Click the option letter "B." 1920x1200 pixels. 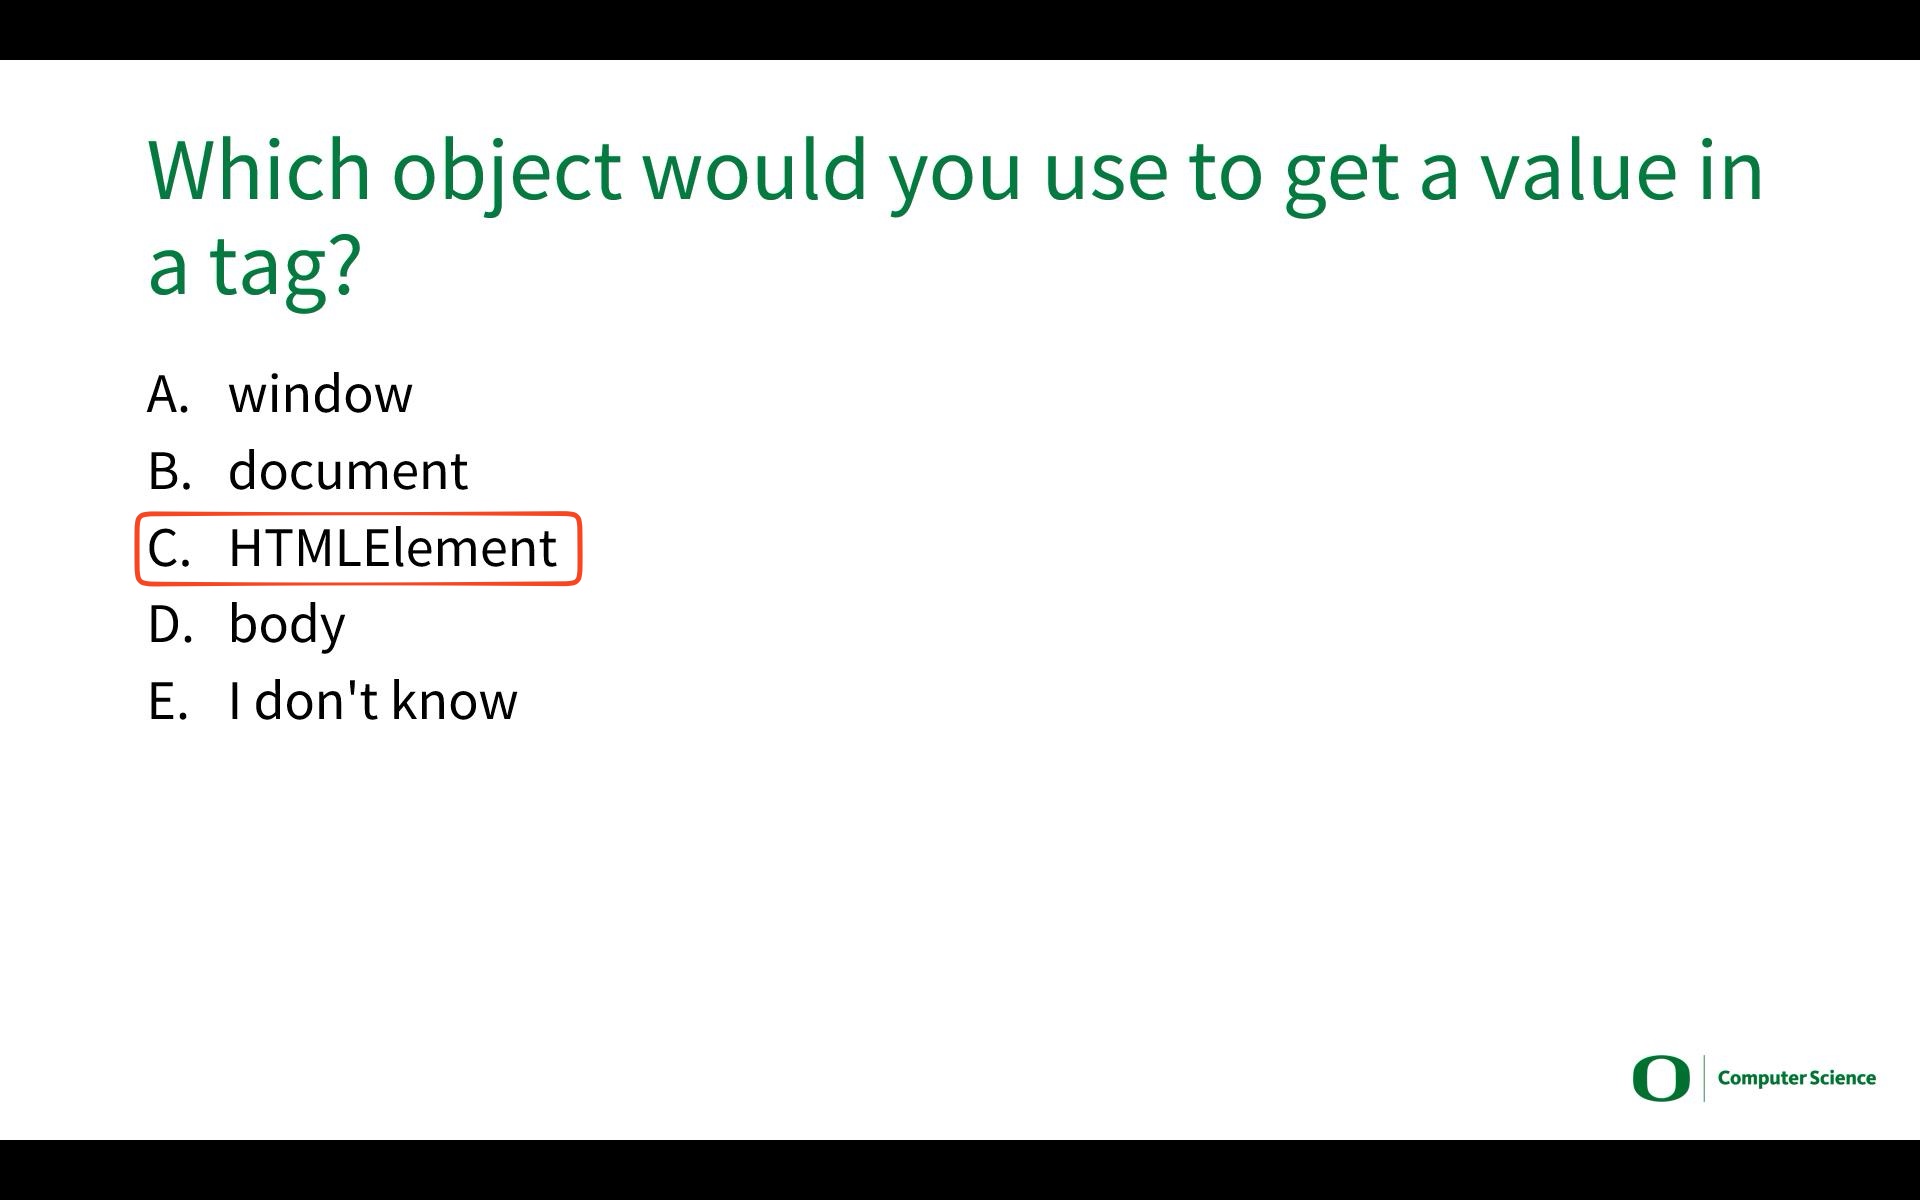pos(169,471)
